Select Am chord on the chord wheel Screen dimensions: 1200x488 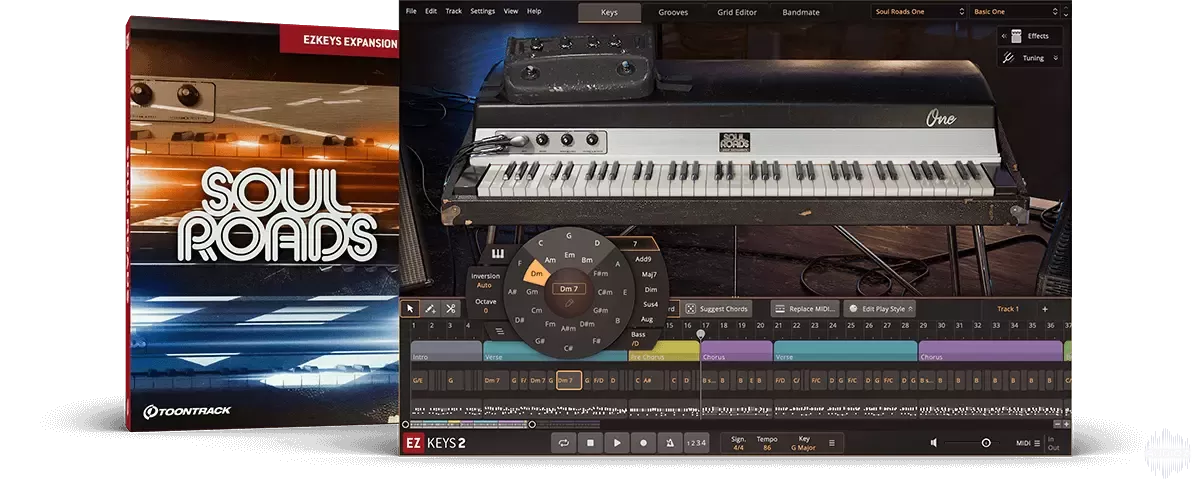(x=550, y=260)
